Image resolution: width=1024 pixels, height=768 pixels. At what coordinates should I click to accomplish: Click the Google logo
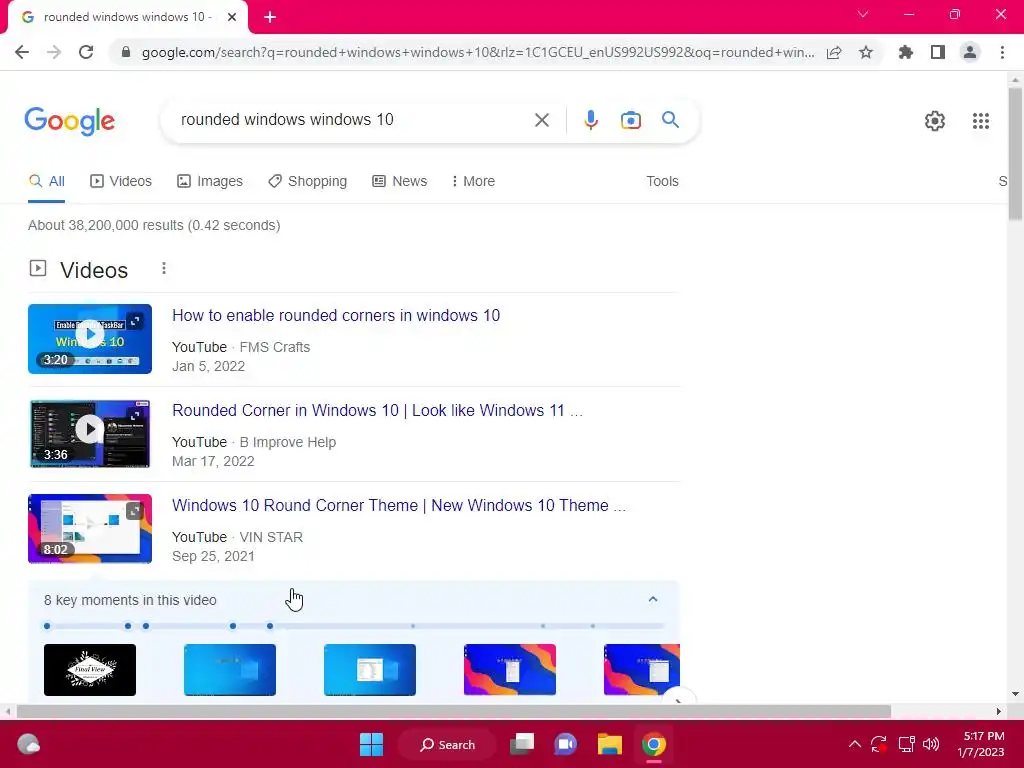(69, 121)
